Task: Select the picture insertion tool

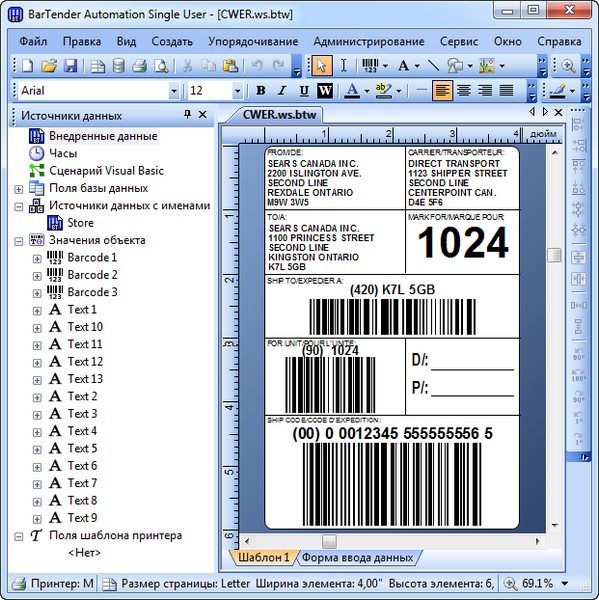Action: [487, 66]
